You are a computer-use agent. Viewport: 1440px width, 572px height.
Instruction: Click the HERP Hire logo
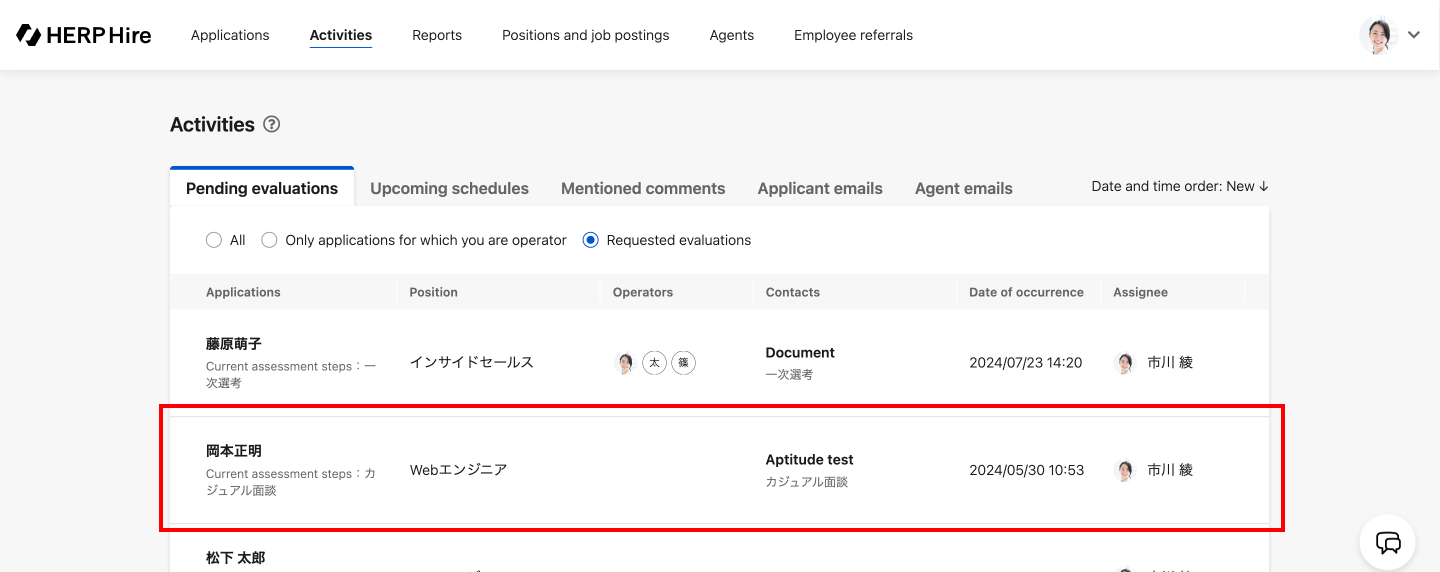(x=84, y=35)
